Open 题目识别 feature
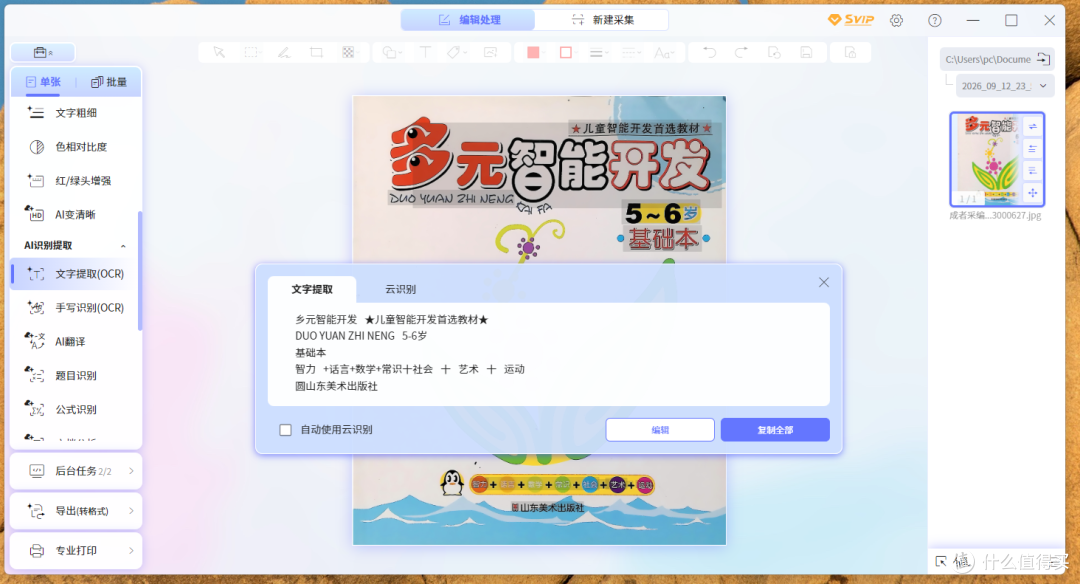Screen dimensions: 1080x584 coord(75,375)
